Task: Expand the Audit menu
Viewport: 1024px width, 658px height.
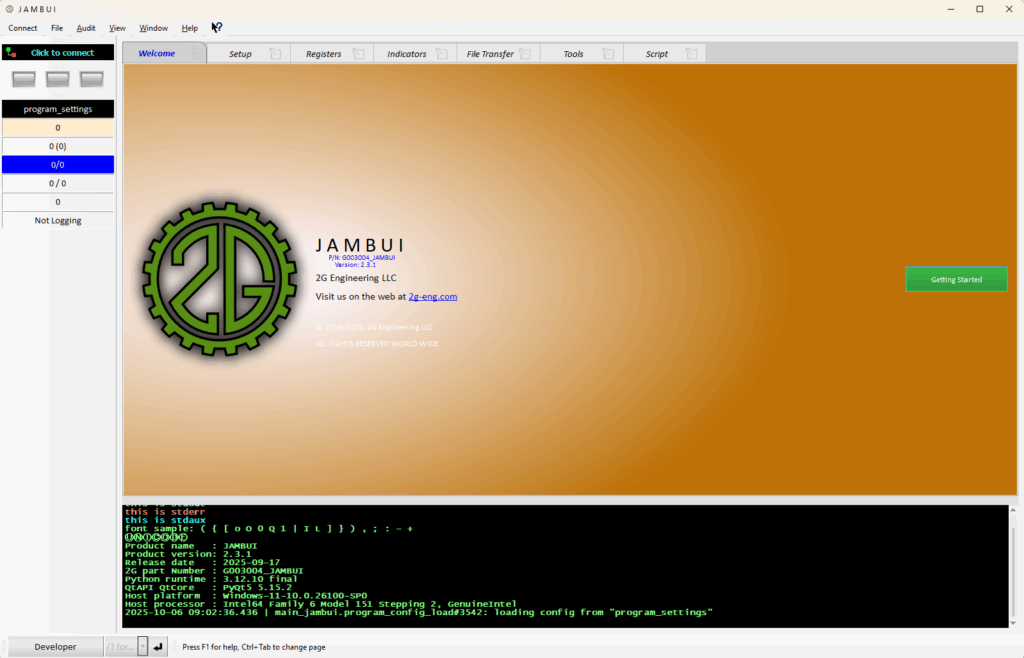Action: 86,28
